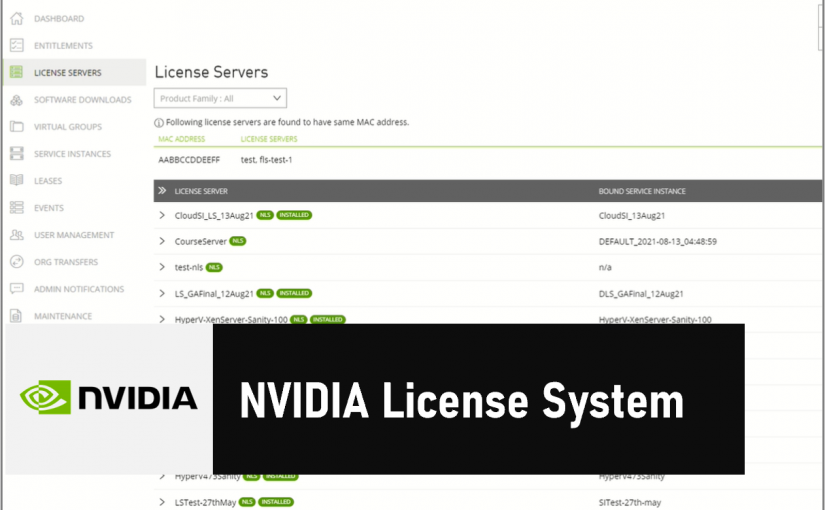
Task: Expand the CourseServer row
Action: pyautogui.click(x=162, y=241)
